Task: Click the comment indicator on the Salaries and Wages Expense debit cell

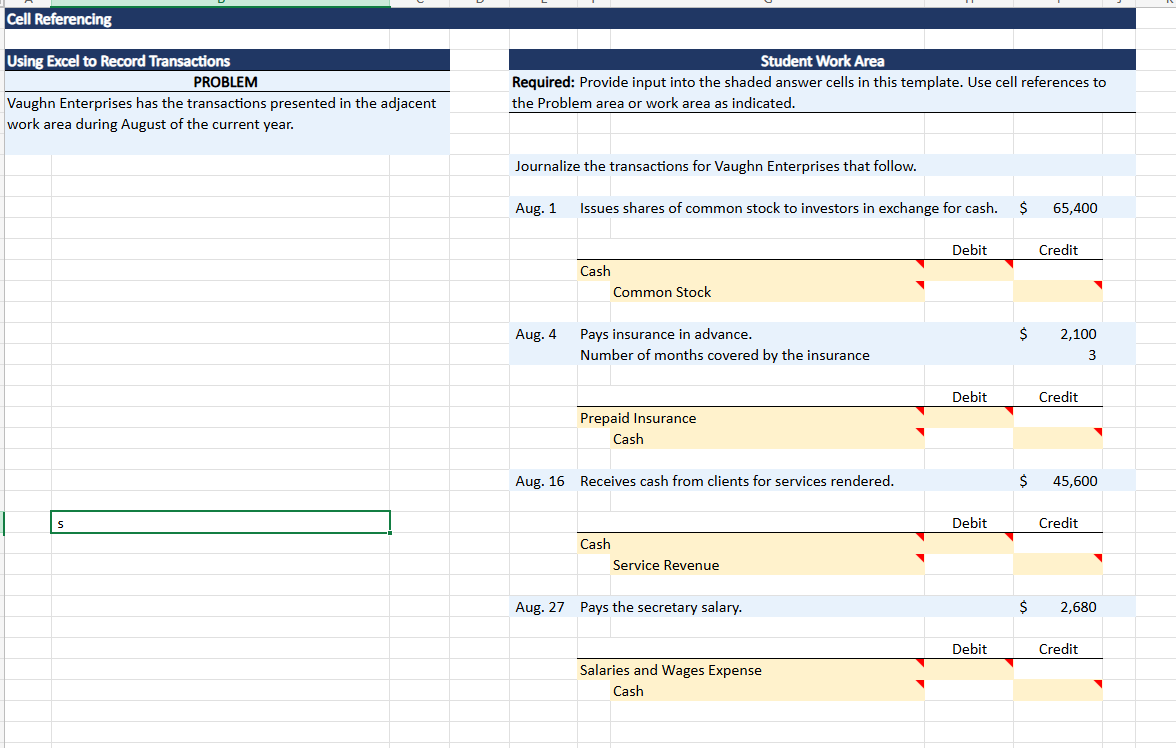Action: coord(1009,662)
